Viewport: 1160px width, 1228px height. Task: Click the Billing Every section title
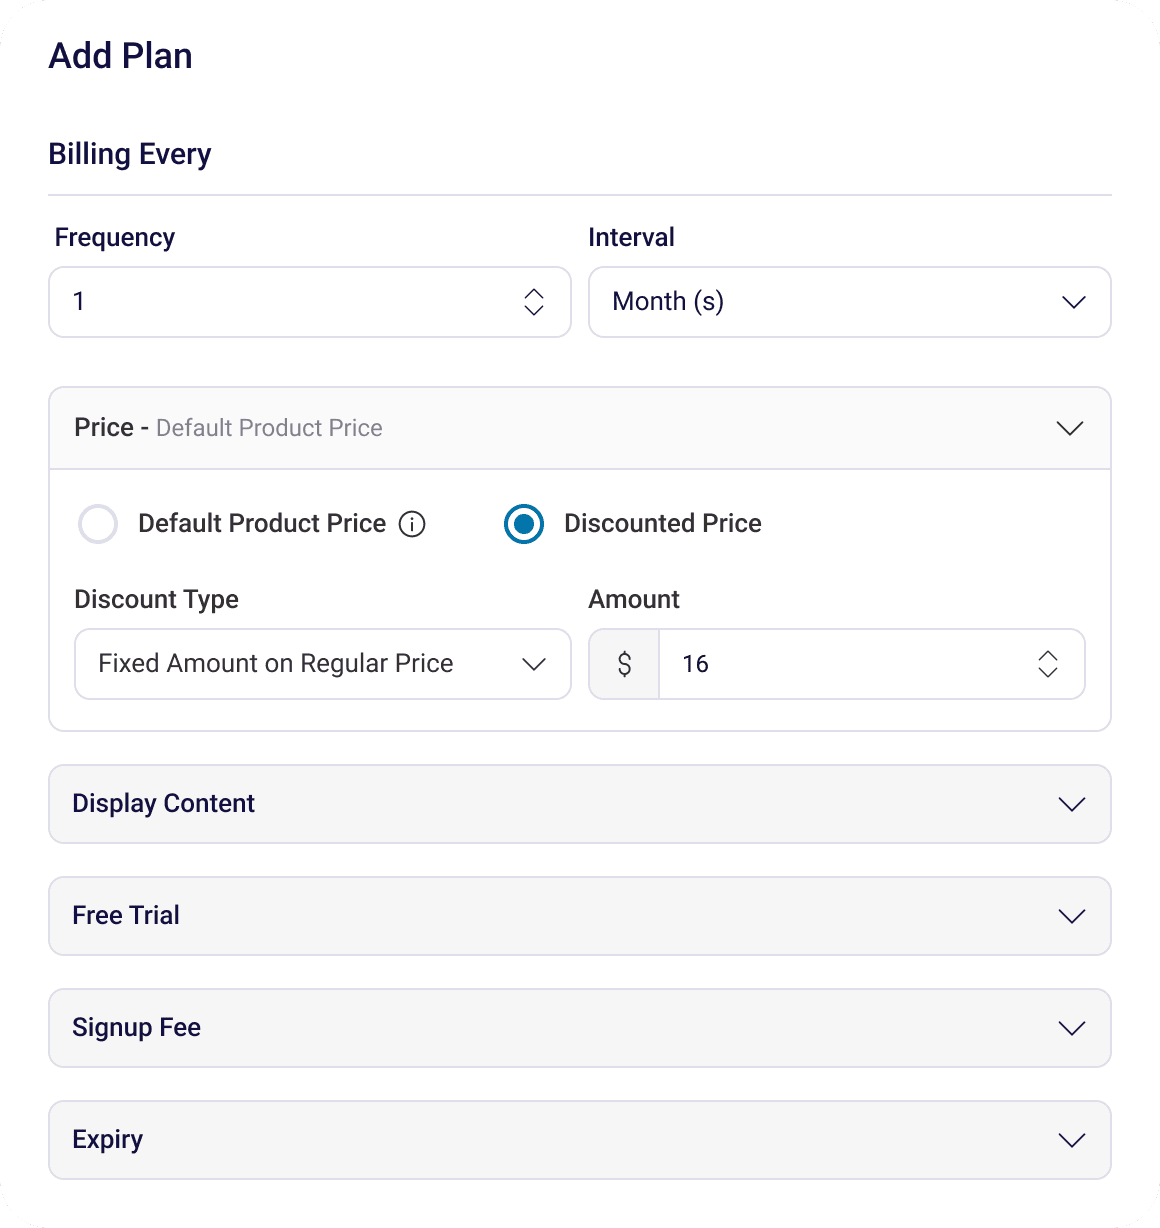[129, 154]
